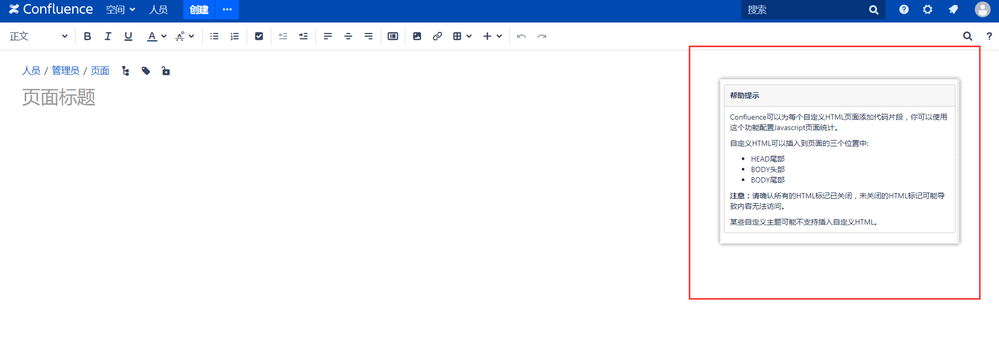Click the clear formatting icon

180,36
